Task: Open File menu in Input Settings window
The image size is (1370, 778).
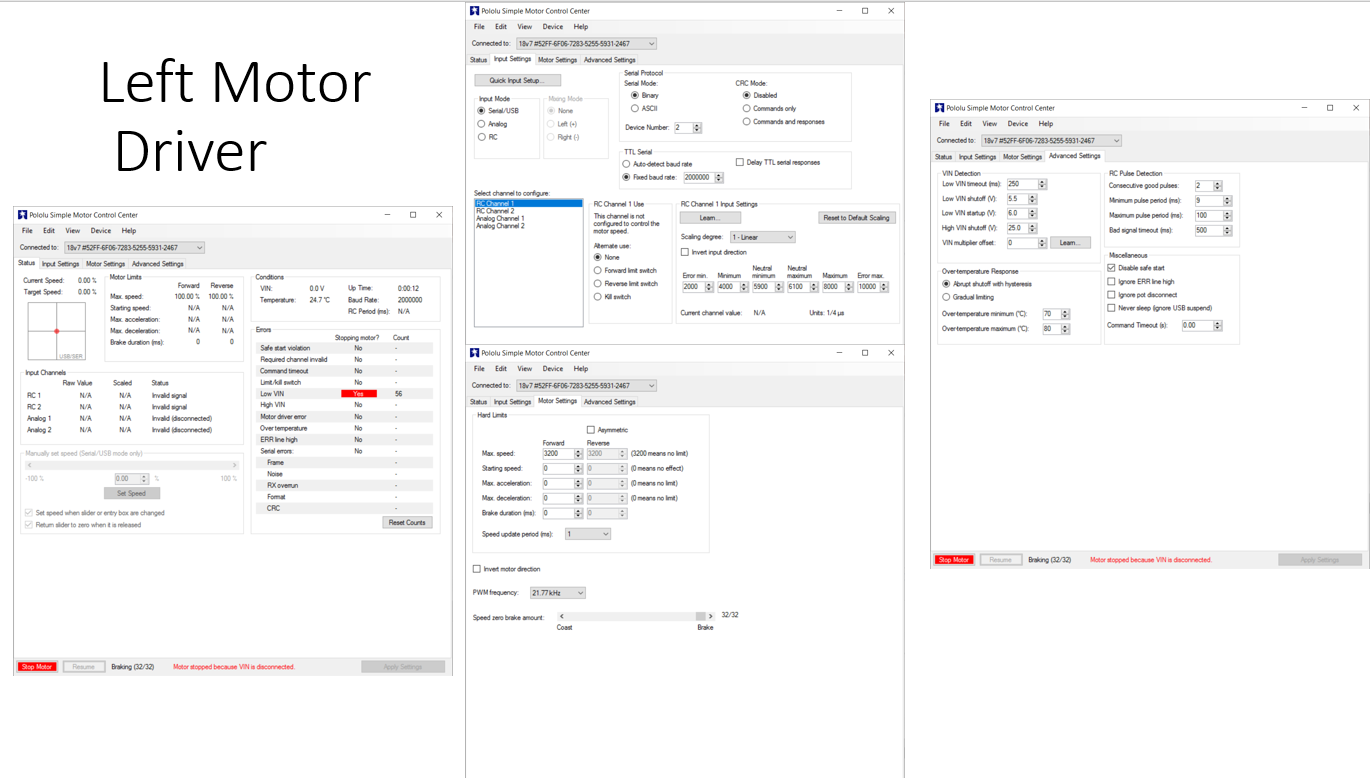Action: coord(479,27)
